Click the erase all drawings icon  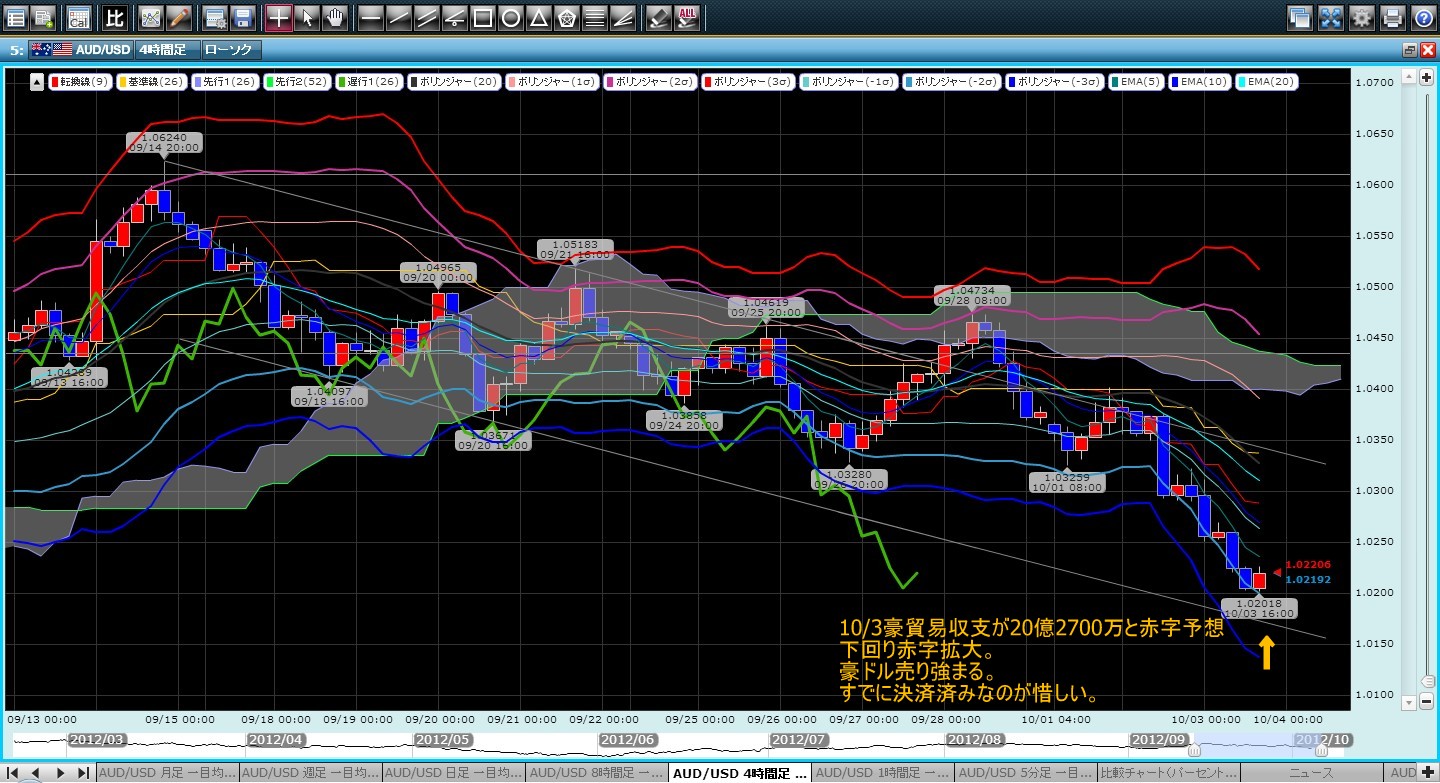coord(687,17)
